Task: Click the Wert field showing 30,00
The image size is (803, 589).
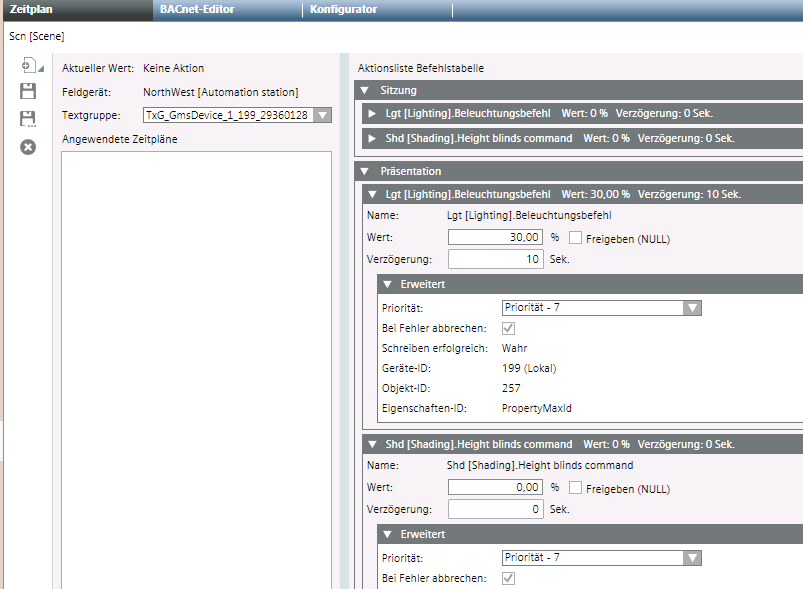Action: [x=496, y=238]
